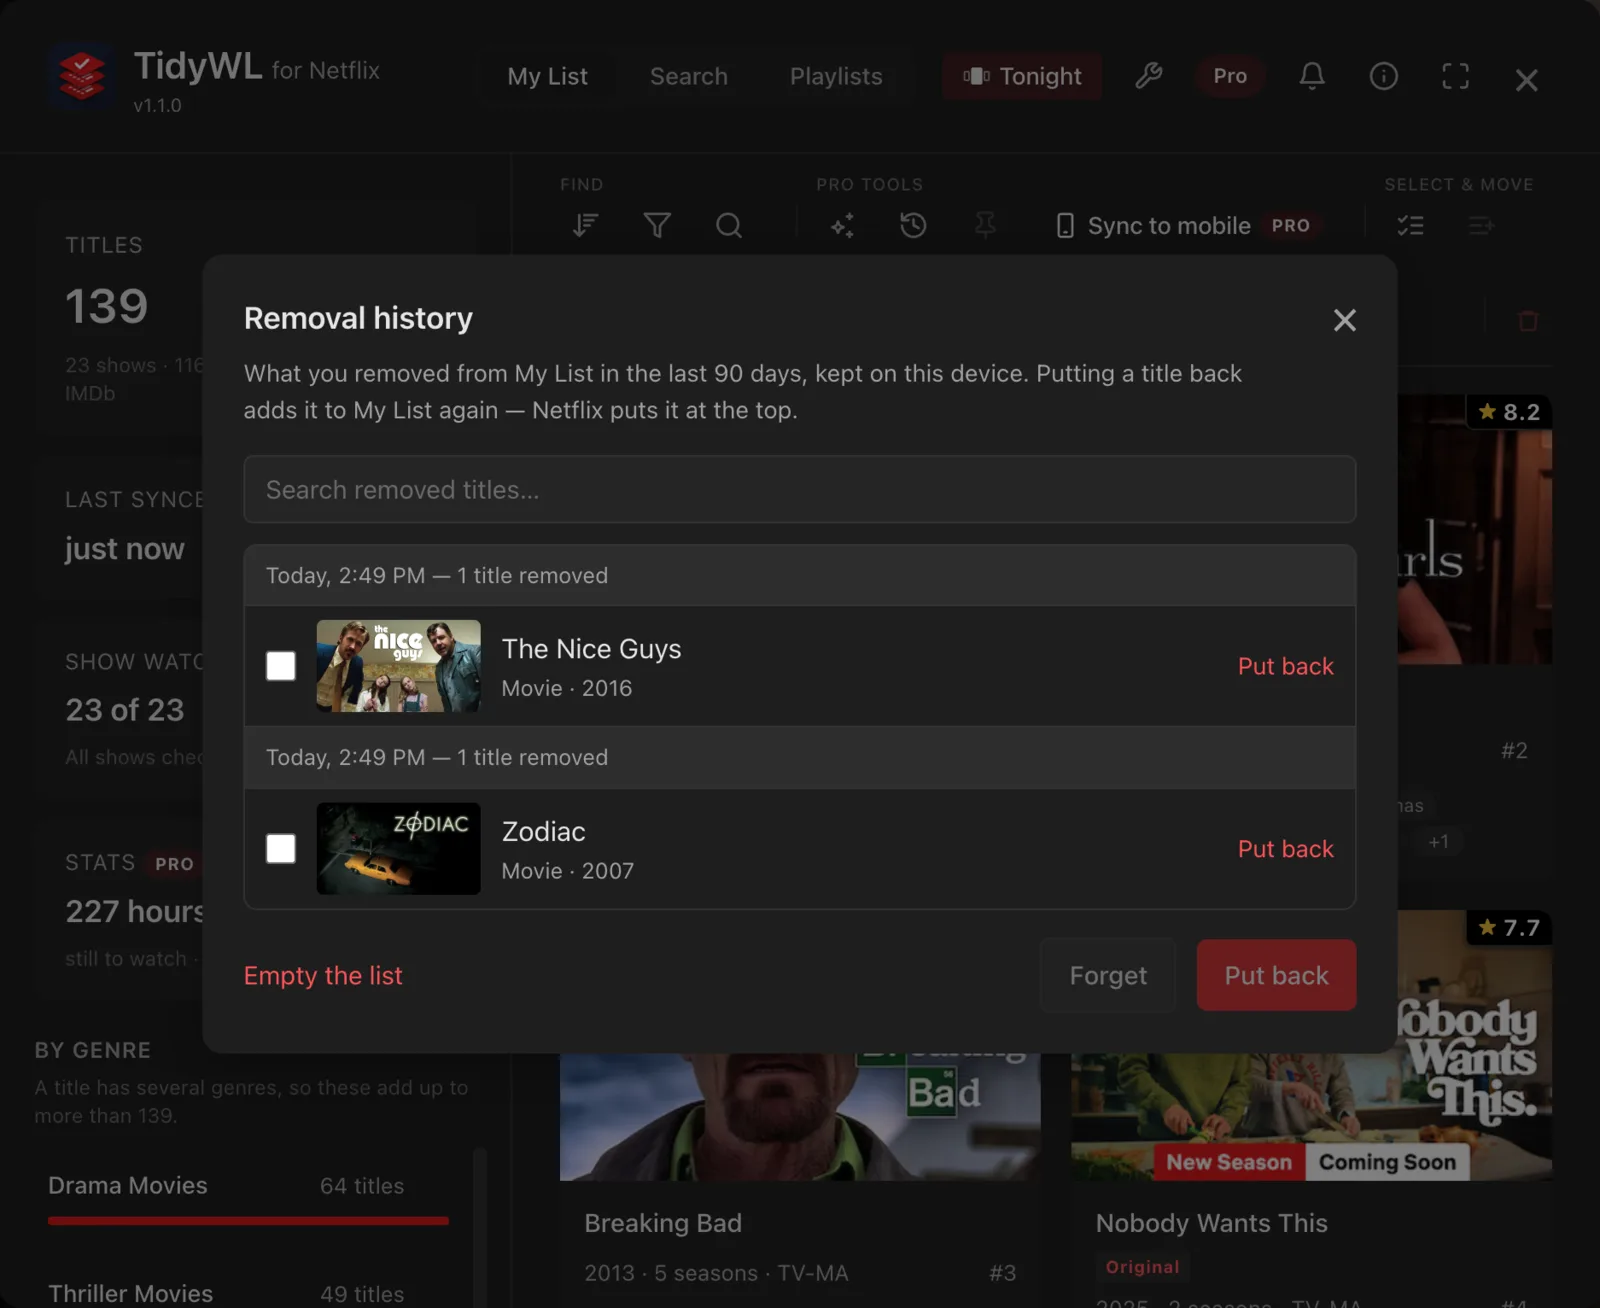Open the wrench settings icon
The width and height of the screenshot is (1600, 1308).
[x=1149, y=76]
